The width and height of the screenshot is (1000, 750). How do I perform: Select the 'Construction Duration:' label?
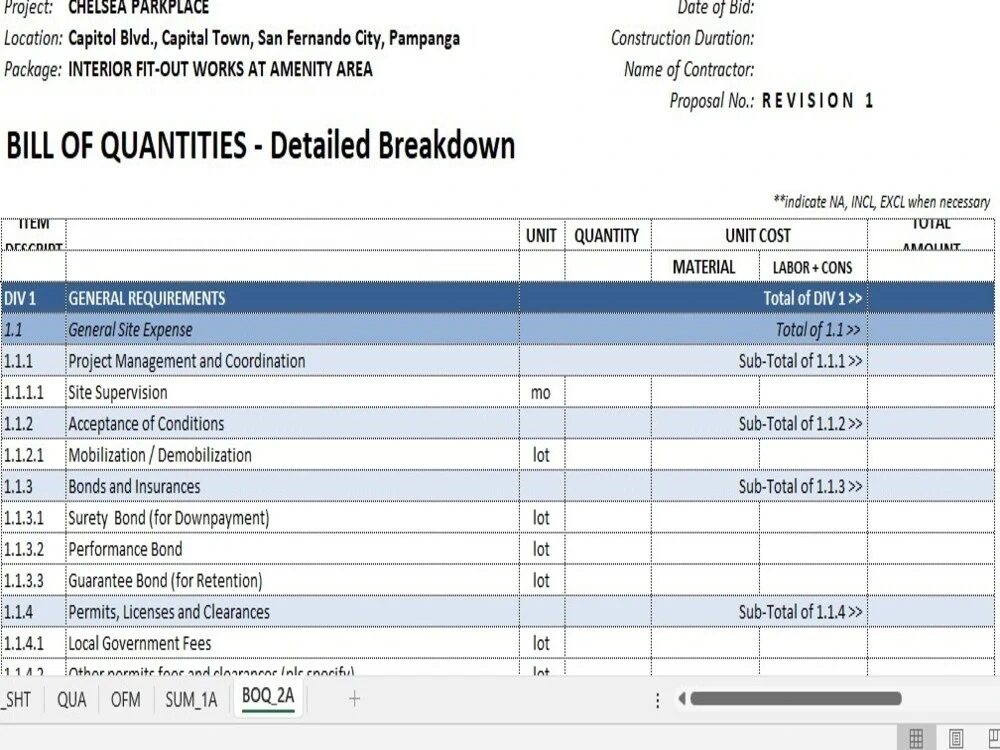click(x=682, y=38)
